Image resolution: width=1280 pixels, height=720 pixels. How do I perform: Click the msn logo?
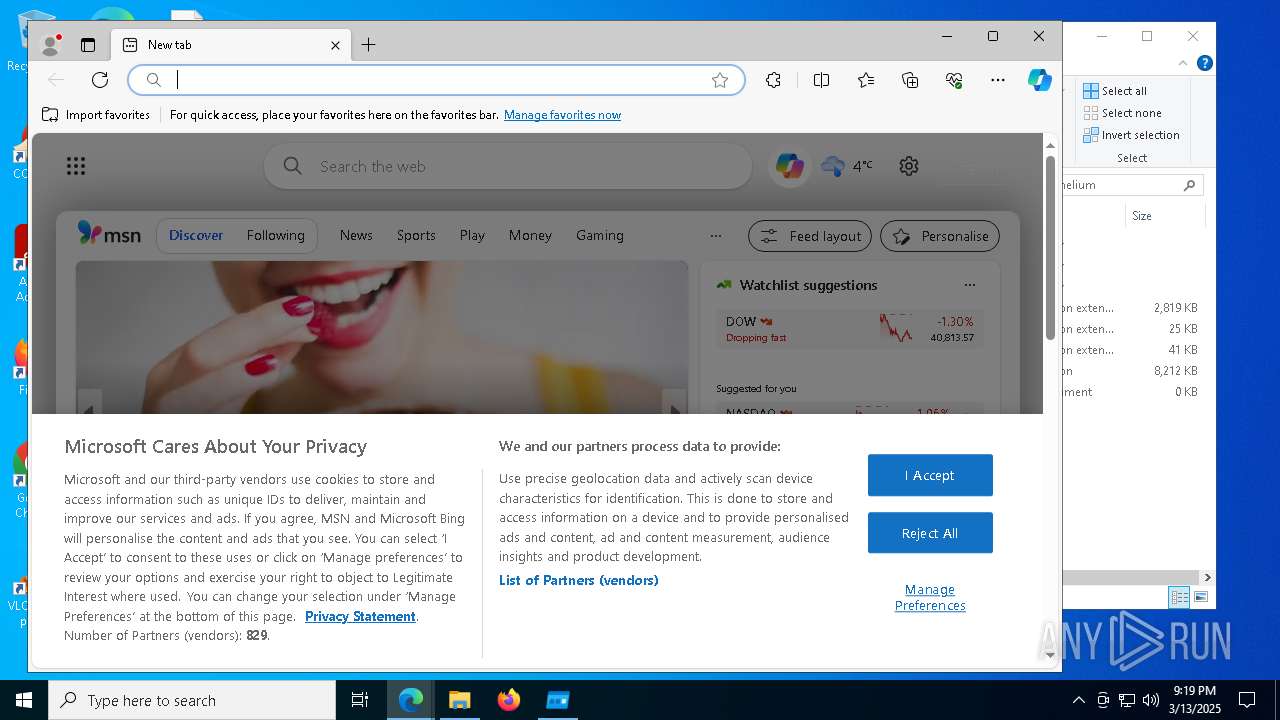click(x=109, y=234)
